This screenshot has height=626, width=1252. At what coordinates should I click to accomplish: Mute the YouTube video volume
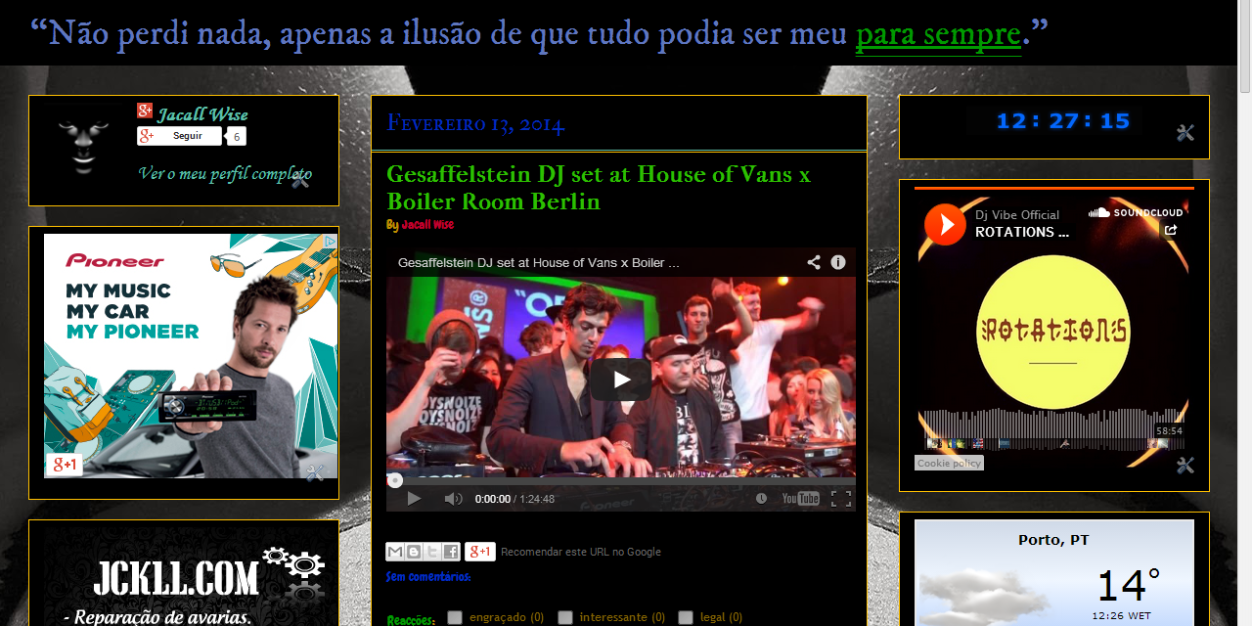click(x=453, y=498)
